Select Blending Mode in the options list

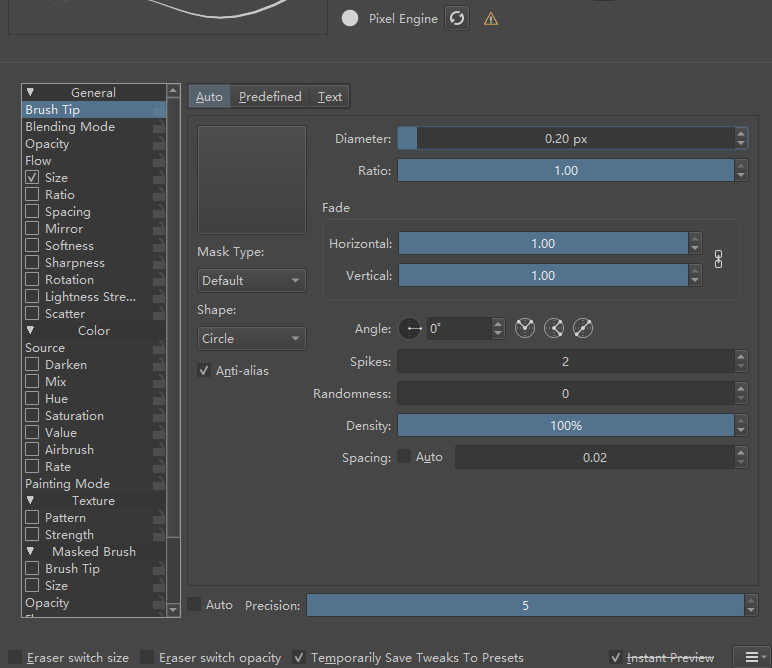[x=70, y=127]
